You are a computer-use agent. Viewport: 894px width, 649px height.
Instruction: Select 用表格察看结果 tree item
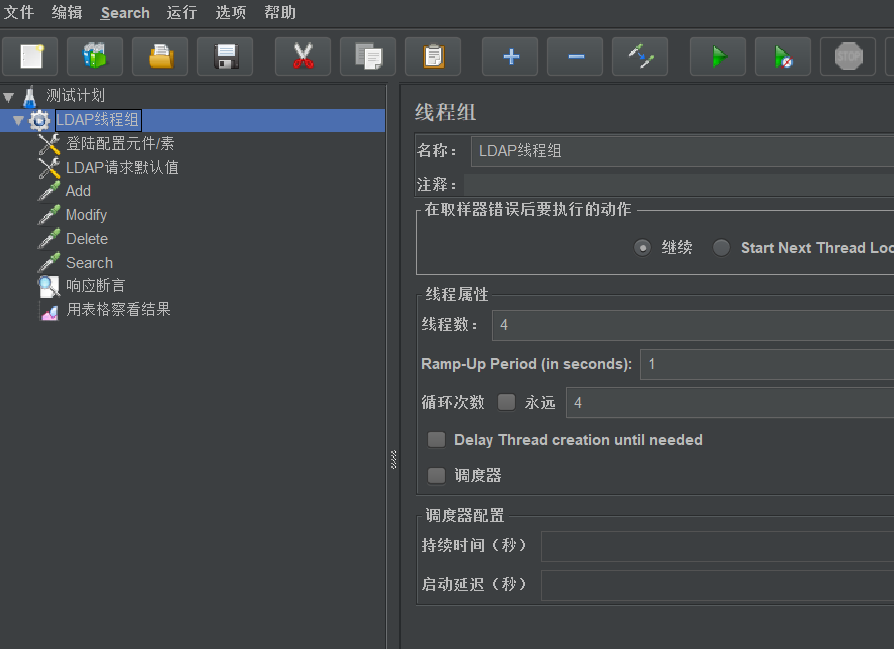point(118,310)
